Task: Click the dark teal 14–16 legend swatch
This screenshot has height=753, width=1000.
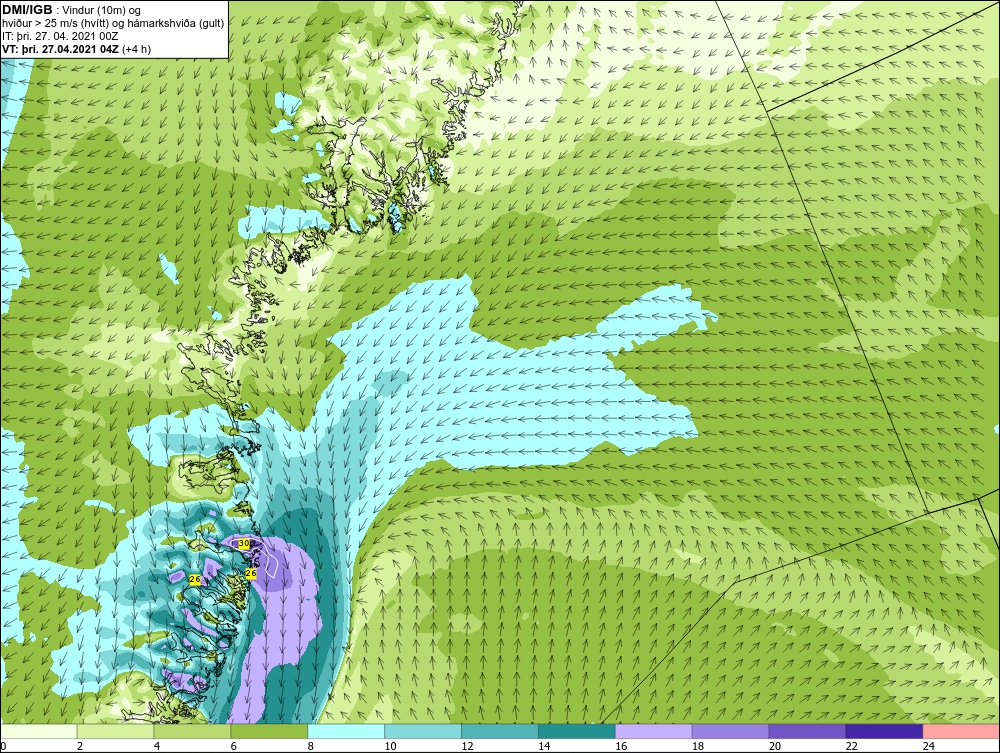Action: pos(577,731)
